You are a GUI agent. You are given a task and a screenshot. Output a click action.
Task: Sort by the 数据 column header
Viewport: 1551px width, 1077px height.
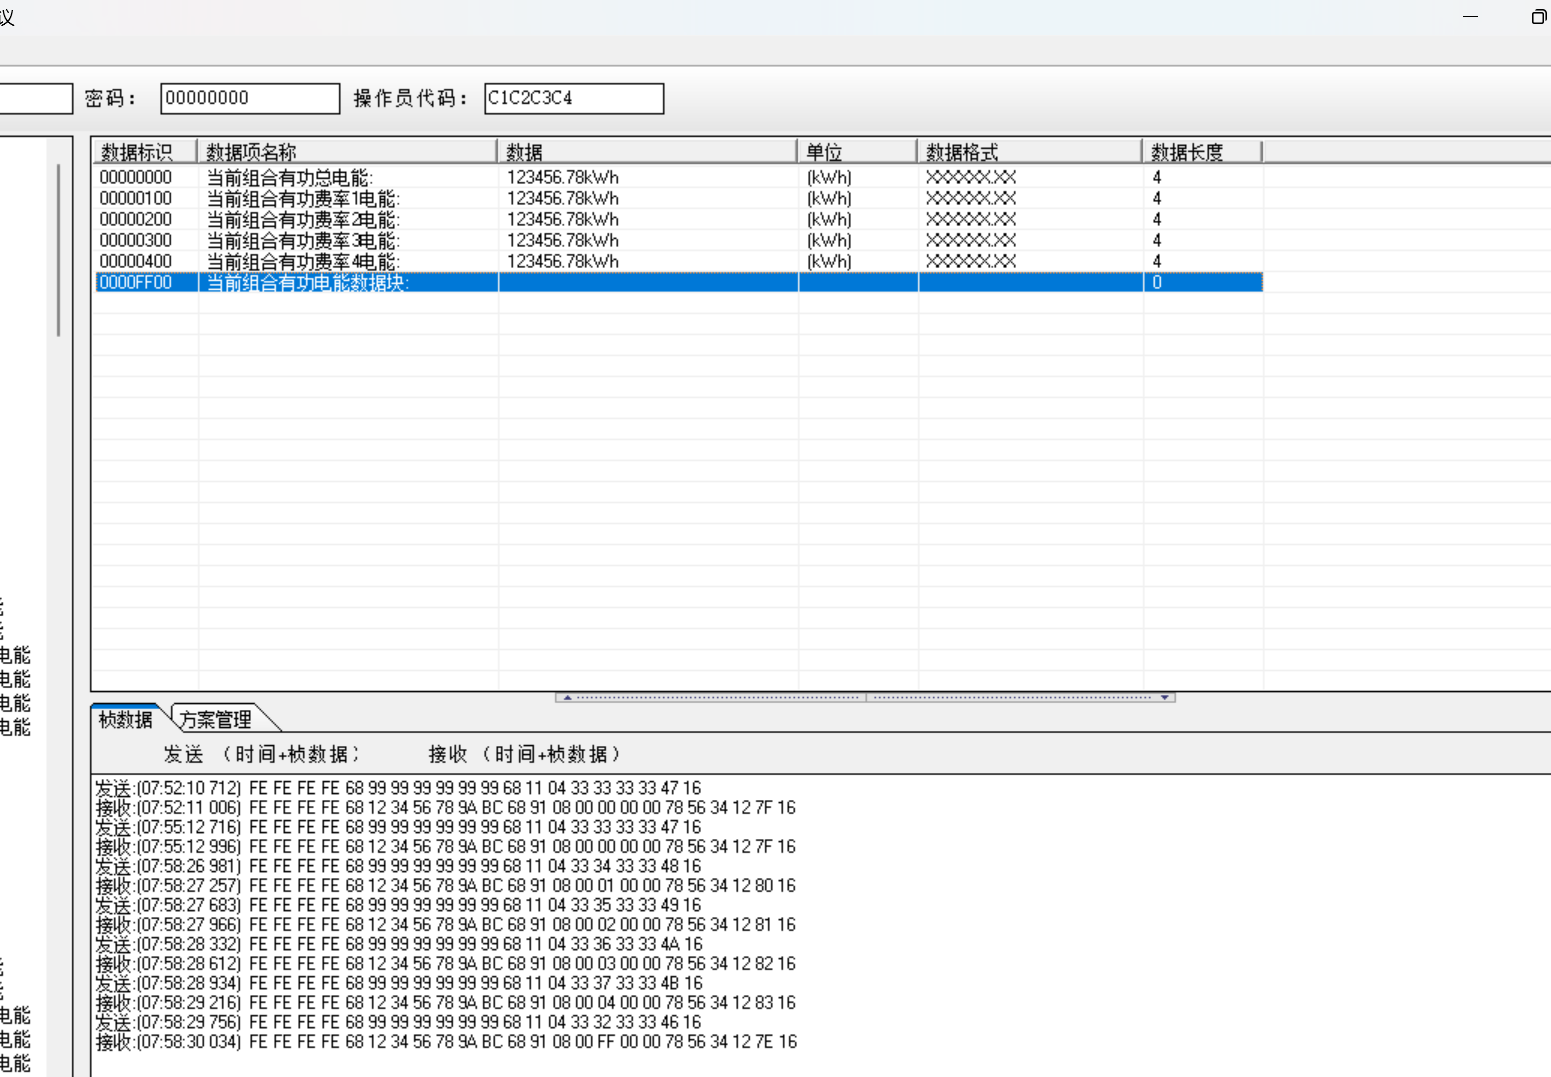pyautogui.click(x=647, y=152)
